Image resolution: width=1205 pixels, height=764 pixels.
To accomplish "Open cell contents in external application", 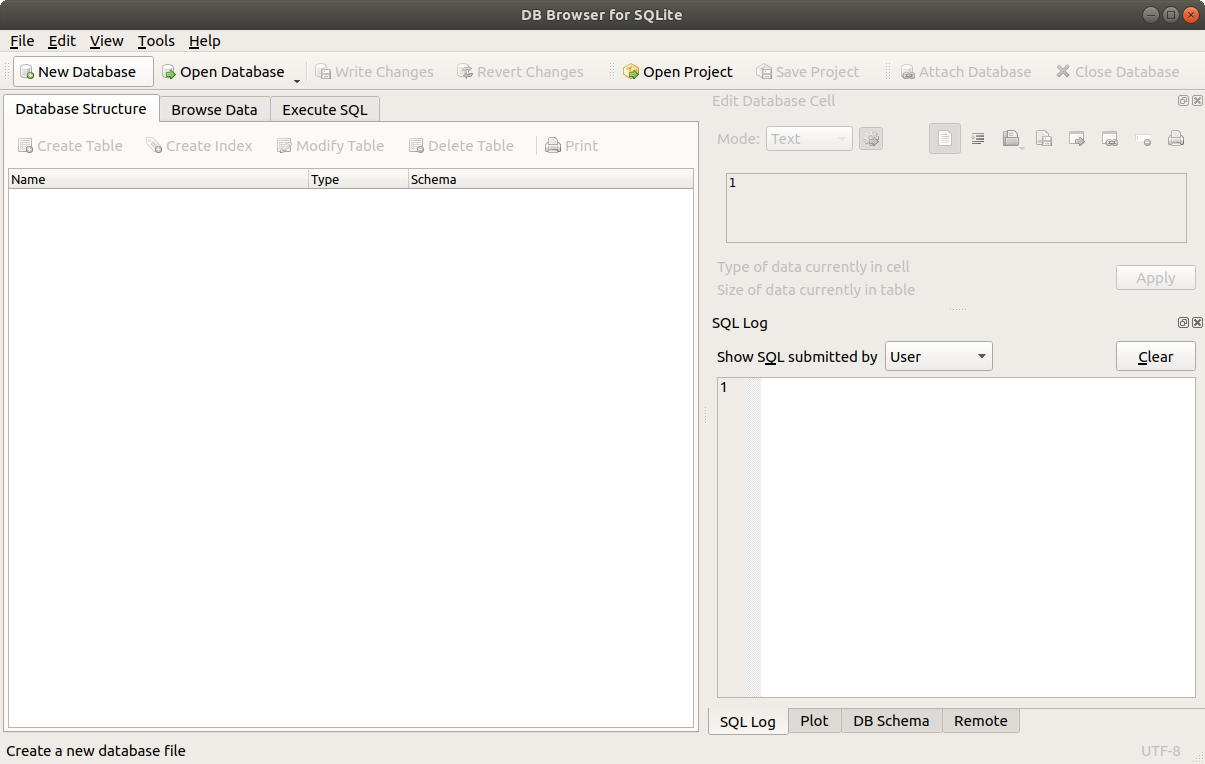I will point(1077,138).
